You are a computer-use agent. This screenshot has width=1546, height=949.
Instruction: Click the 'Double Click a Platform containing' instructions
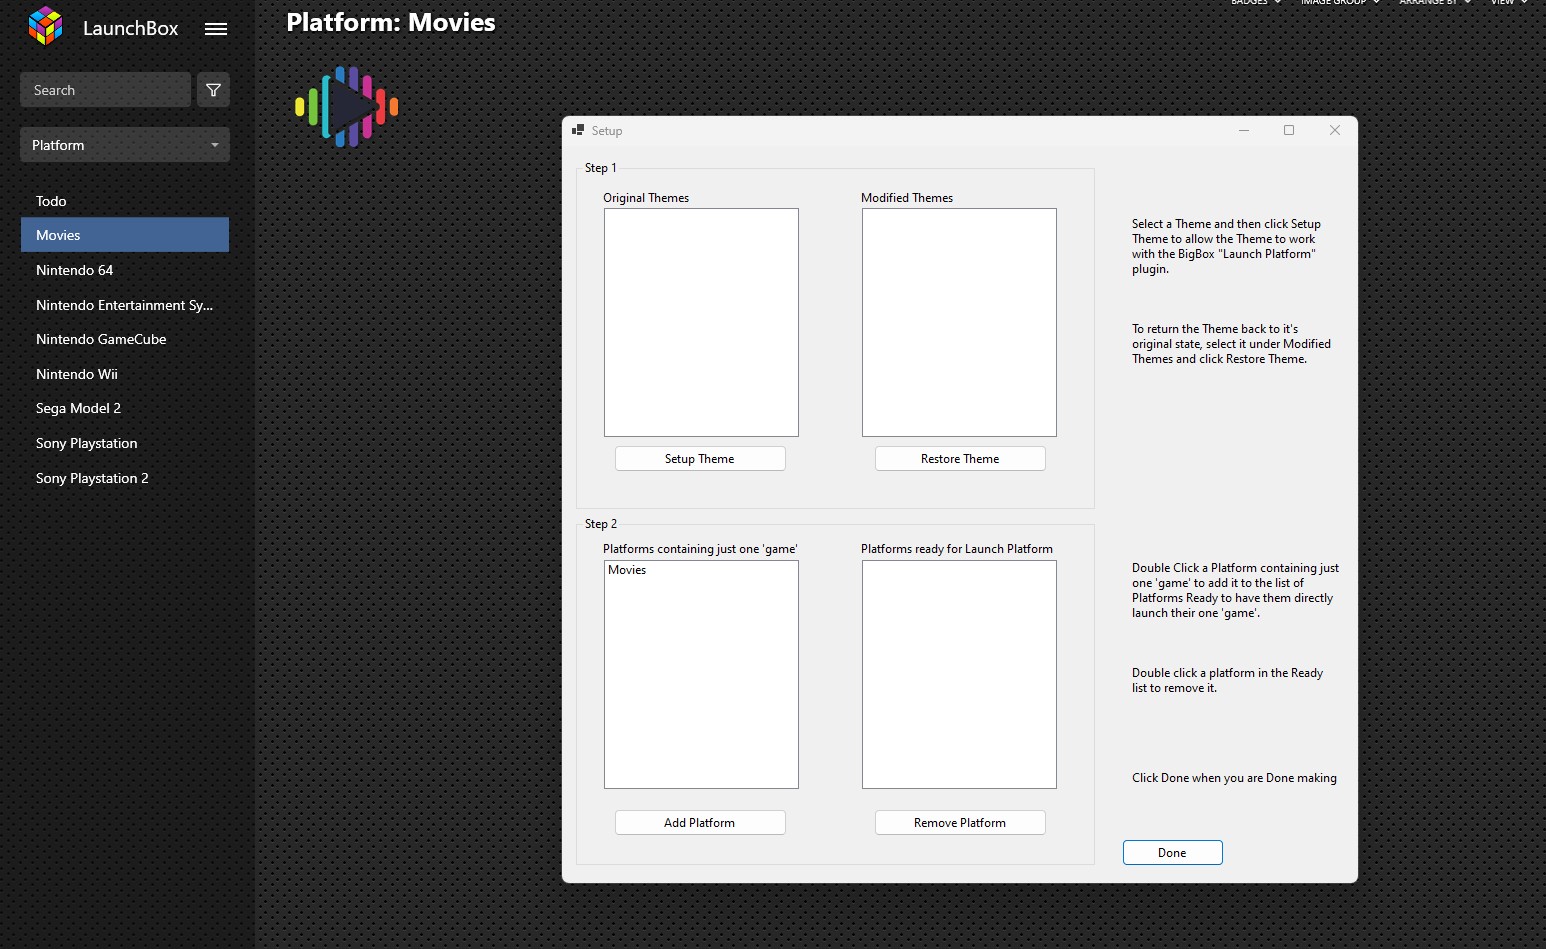coord(1236,590)
